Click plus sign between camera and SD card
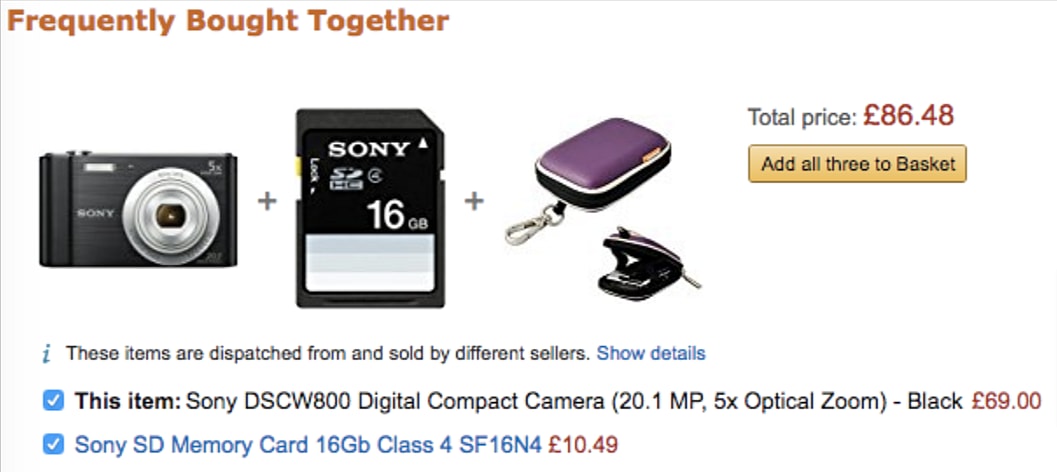Screen dimensions: 1057x472 (x=266, y=201)
